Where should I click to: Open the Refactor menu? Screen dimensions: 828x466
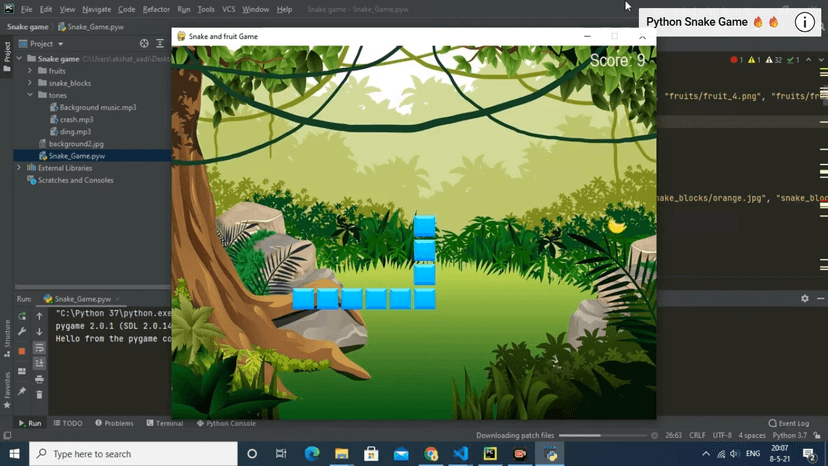(x=156, y=9)
